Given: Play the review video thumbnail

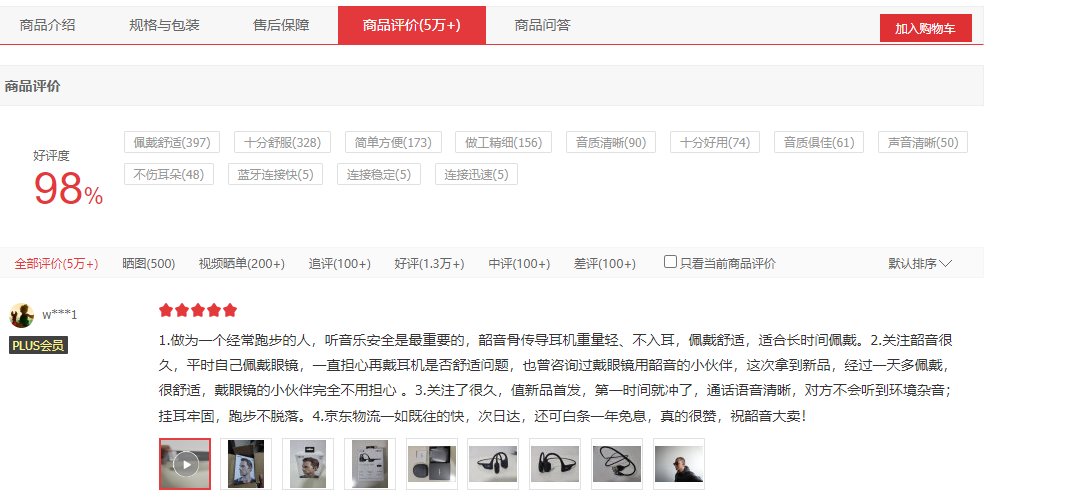Looking at the screenshot, I should (185, 464).
